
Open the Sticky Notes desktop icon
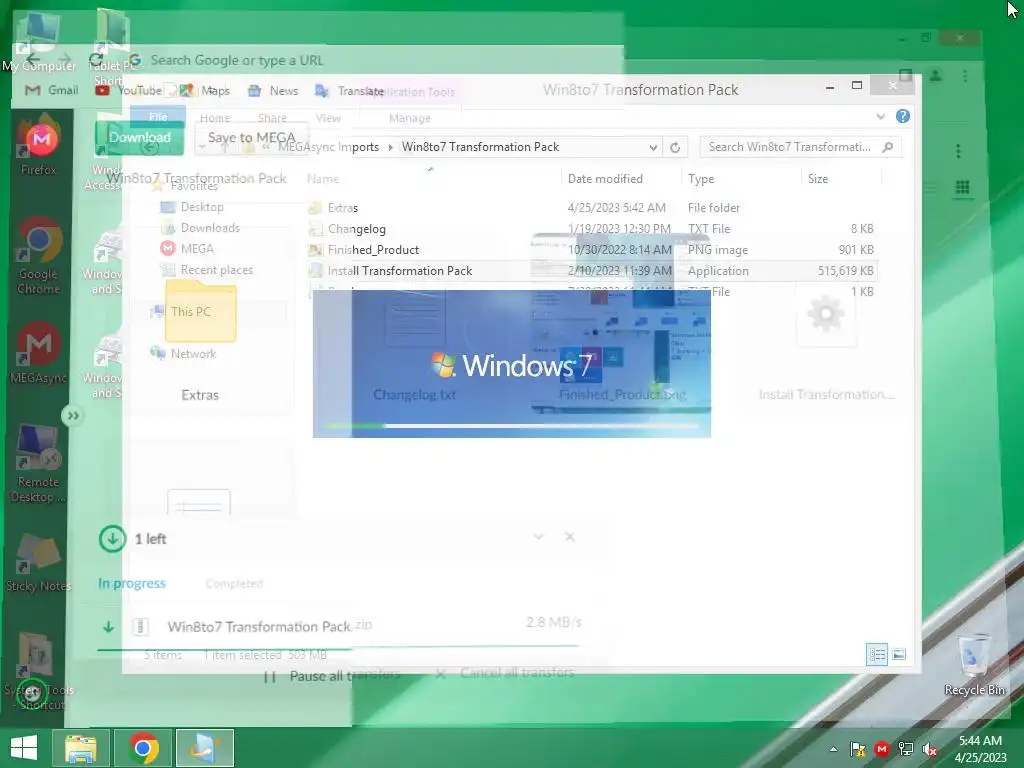[38, 564]
